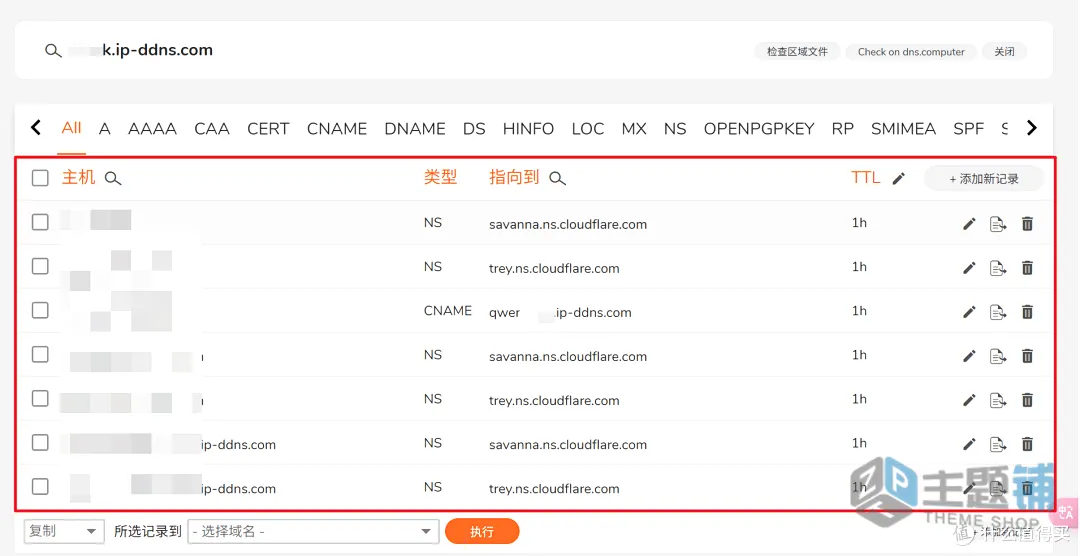Screen dimensions: 1080x556
Task: Edit the CNAME record with pencil icon
Action: 969,312
